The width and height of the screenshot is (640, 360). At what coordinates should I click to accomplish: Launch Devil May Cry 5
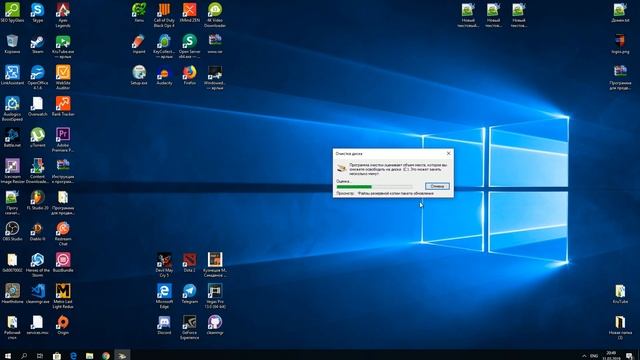[x=164, y=265]
